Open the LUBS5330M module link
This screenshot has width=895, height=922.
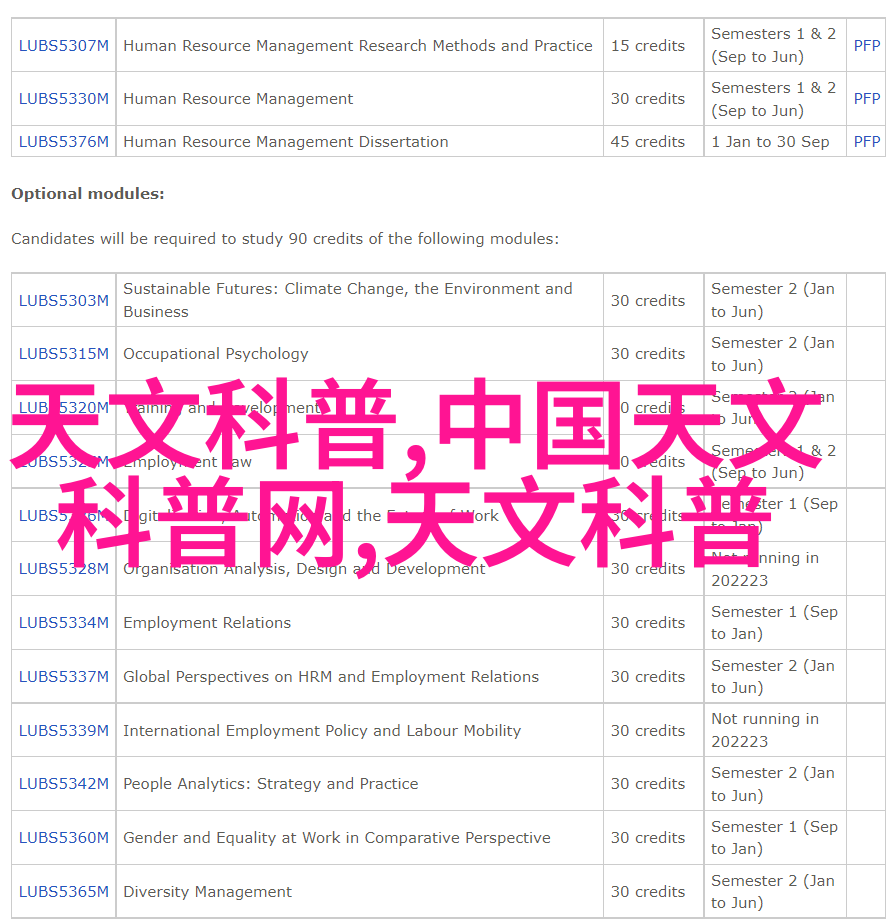pos(63,99)
